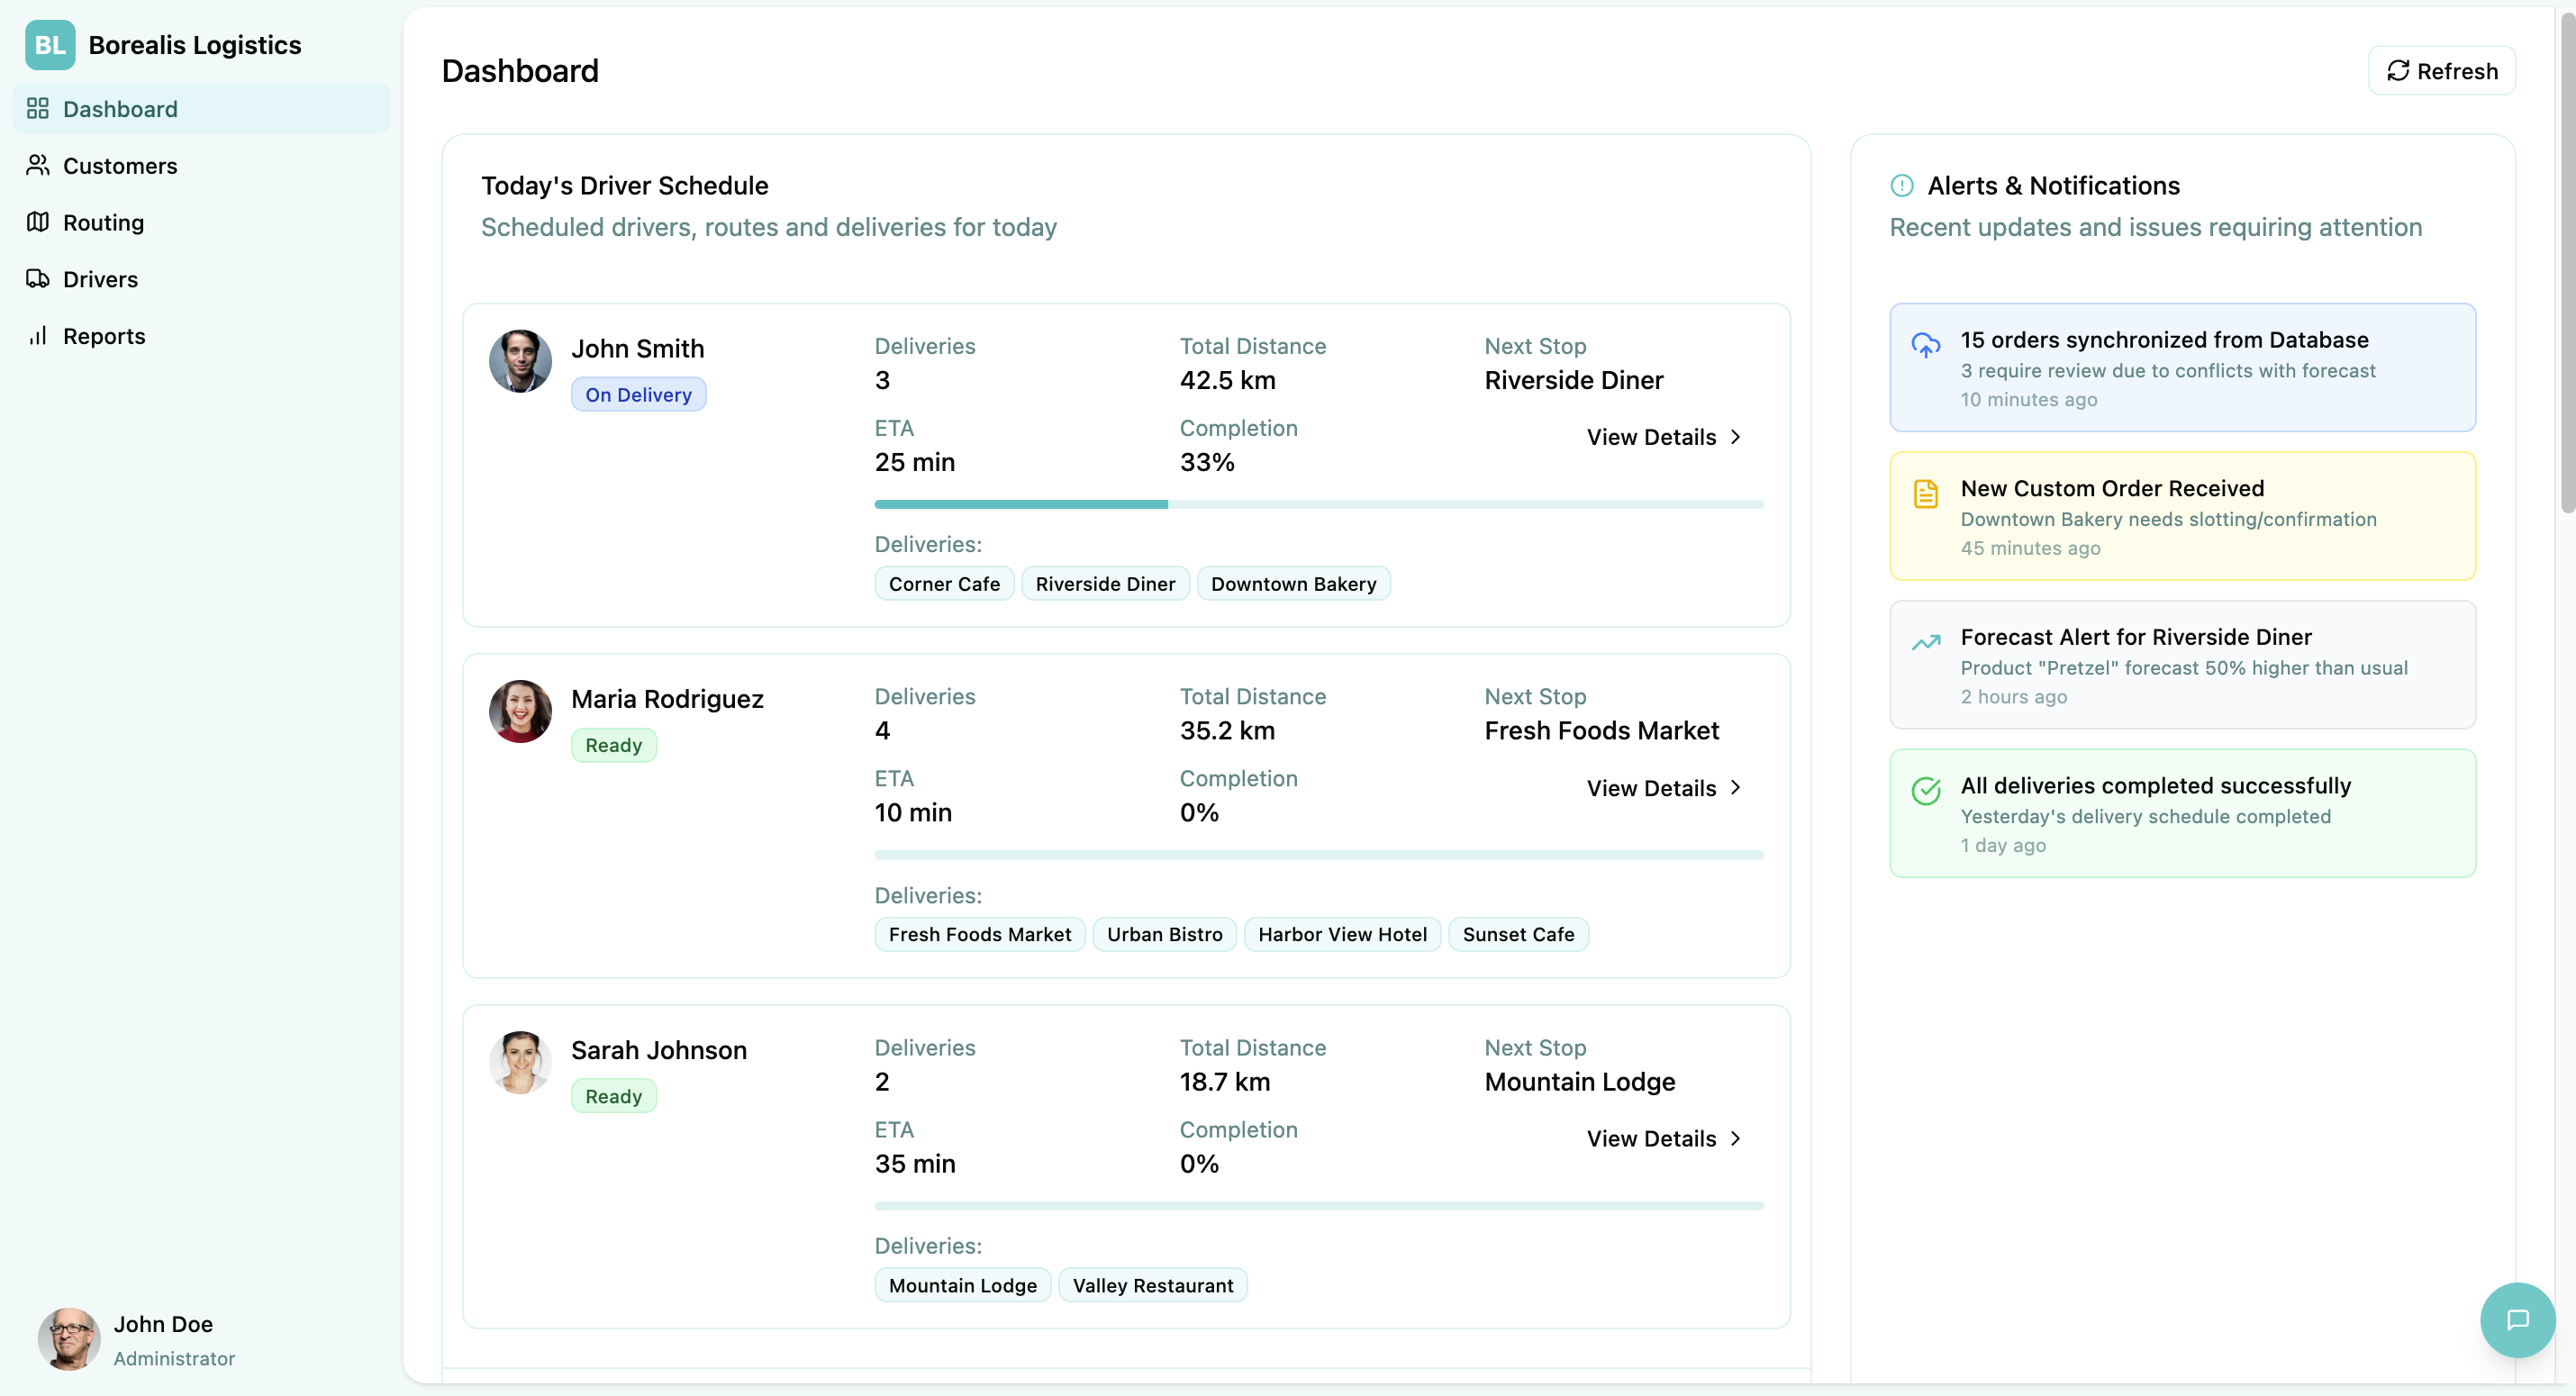
Task: Open the chat bubble floating button
Action: click(x=2517, y=1319)
